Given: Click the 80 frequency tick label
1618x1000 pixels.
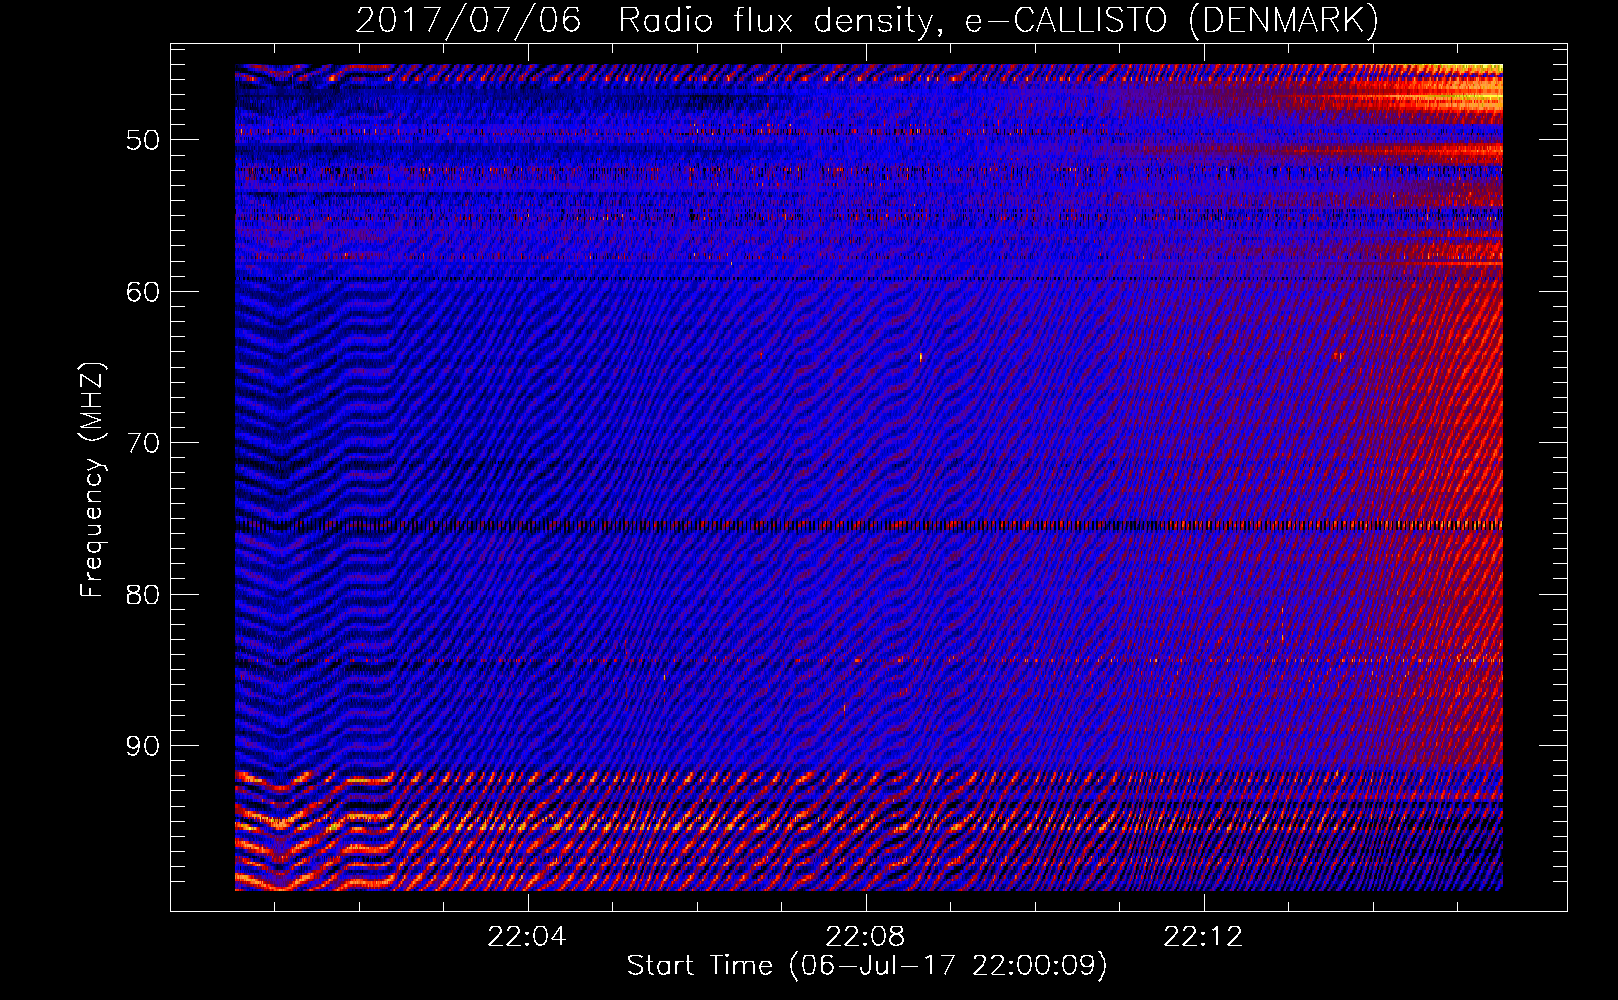Looking at the screenshot, I should click(143, 595).
